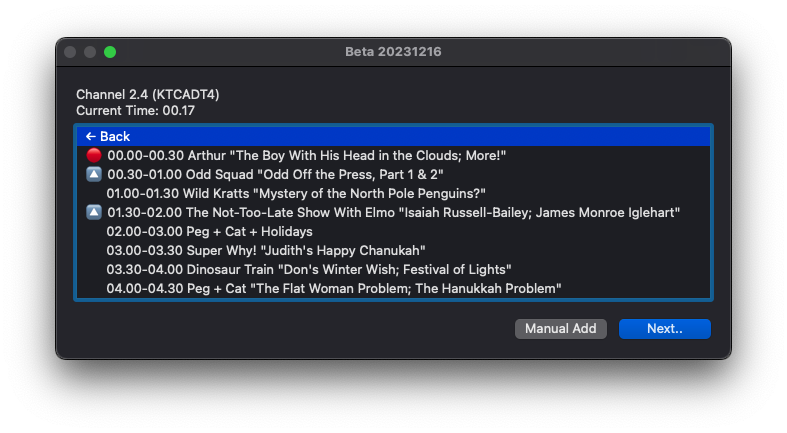
Task: Select the 03.30-04.00 Dinosaur Train listing
Action: coord(394,270)
